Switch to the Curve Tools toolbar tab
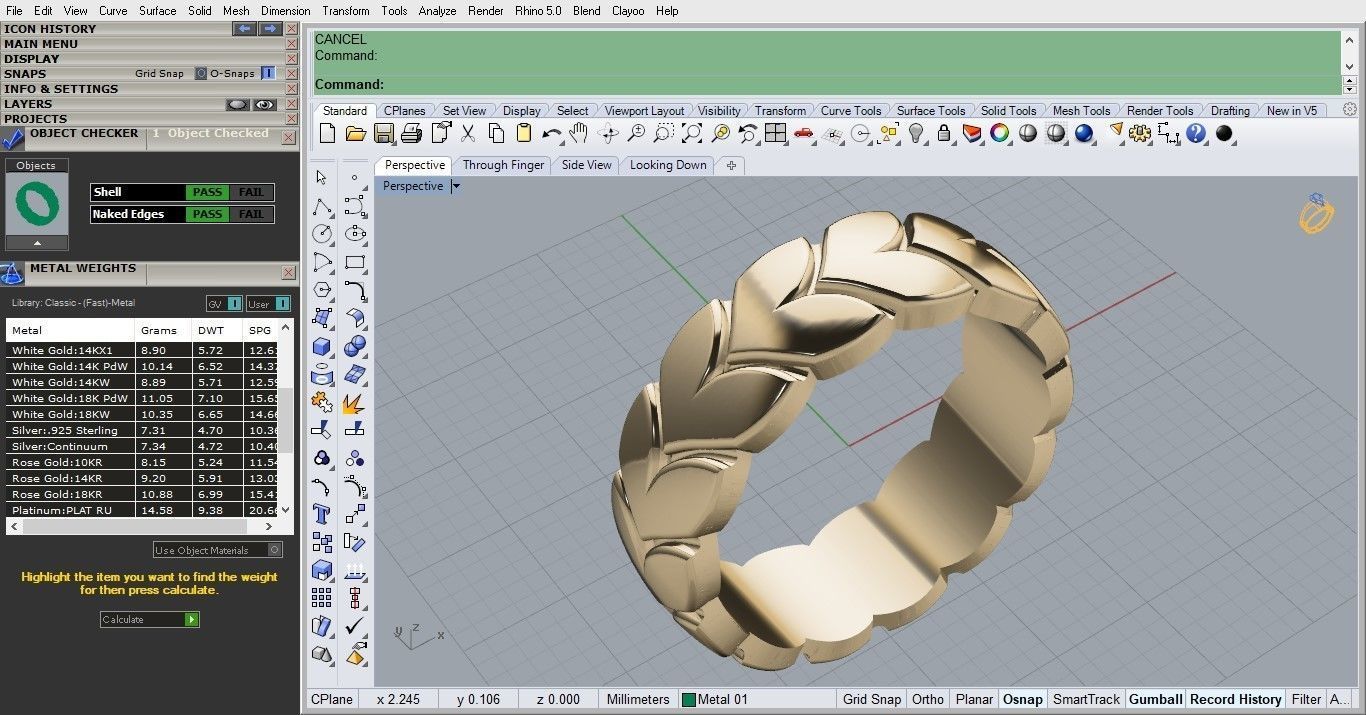This screenshot has height=715, width=1366. coord(851,111)
